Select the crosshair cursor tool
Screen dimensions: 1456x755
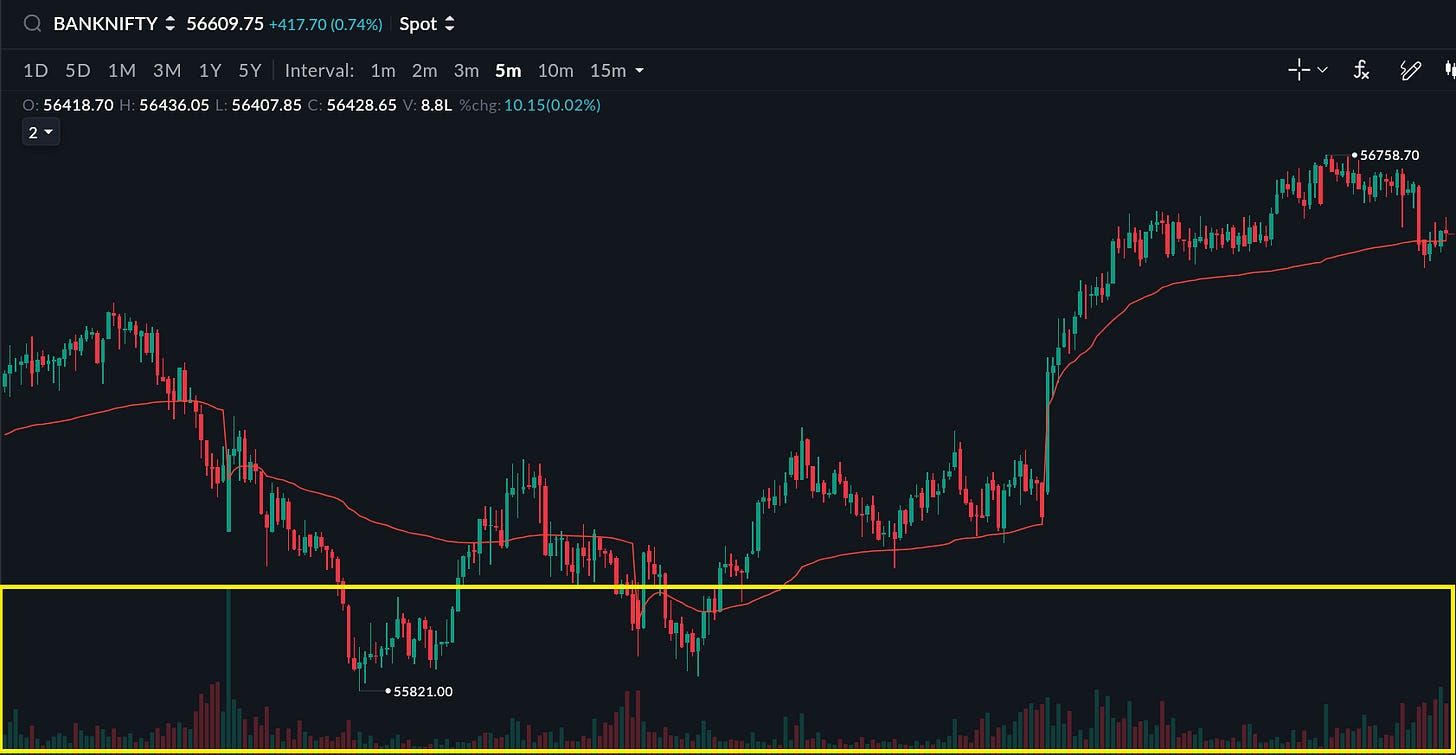coord(1298,70)
